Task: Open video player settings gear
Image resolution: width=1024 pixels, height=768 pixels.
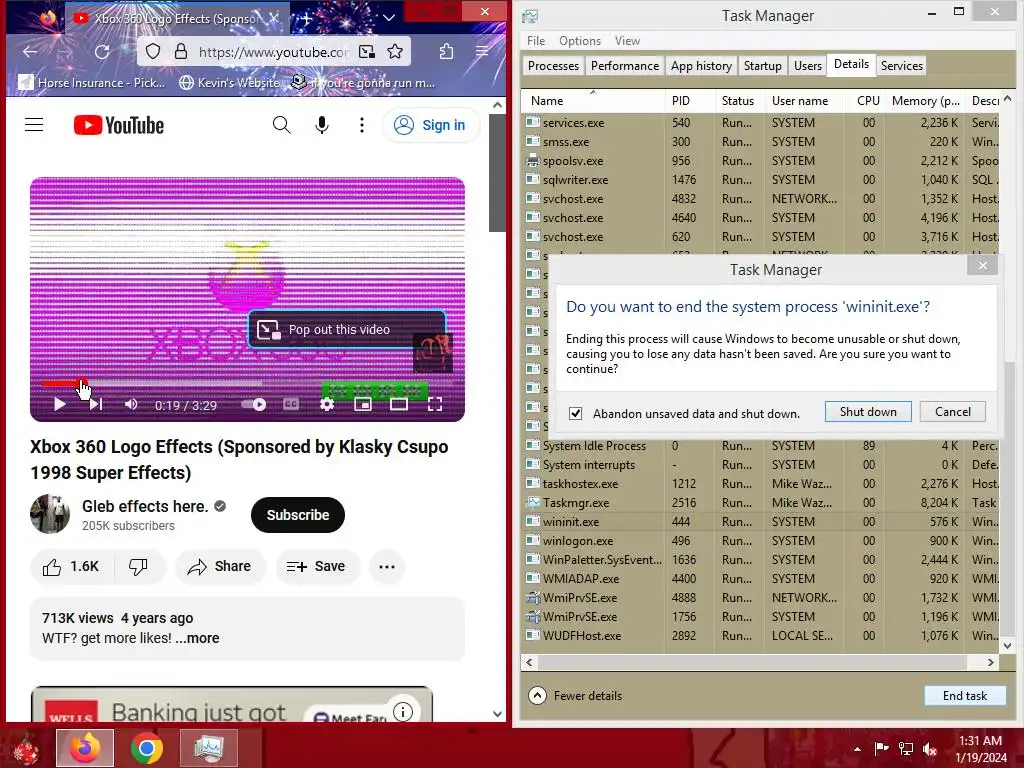Action: click(x=327, y=405)
